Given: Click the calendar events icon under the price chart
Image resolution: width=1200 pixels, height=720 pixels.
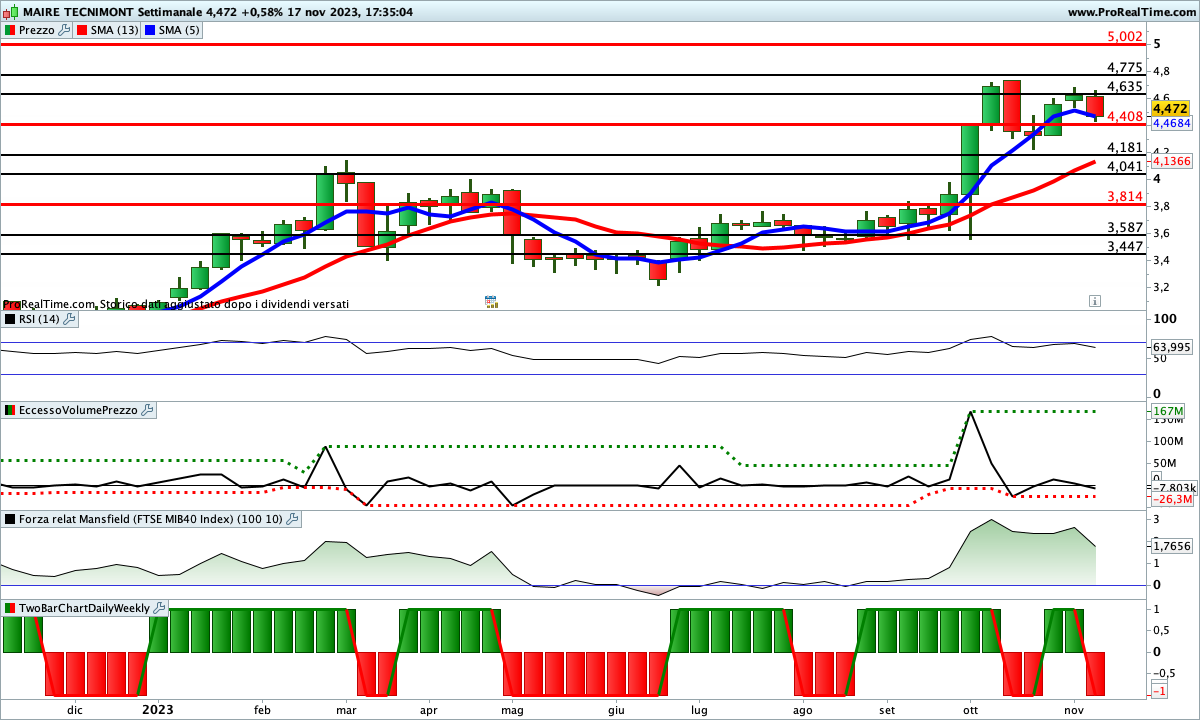Looking at the screenshot, I should 491,301.
